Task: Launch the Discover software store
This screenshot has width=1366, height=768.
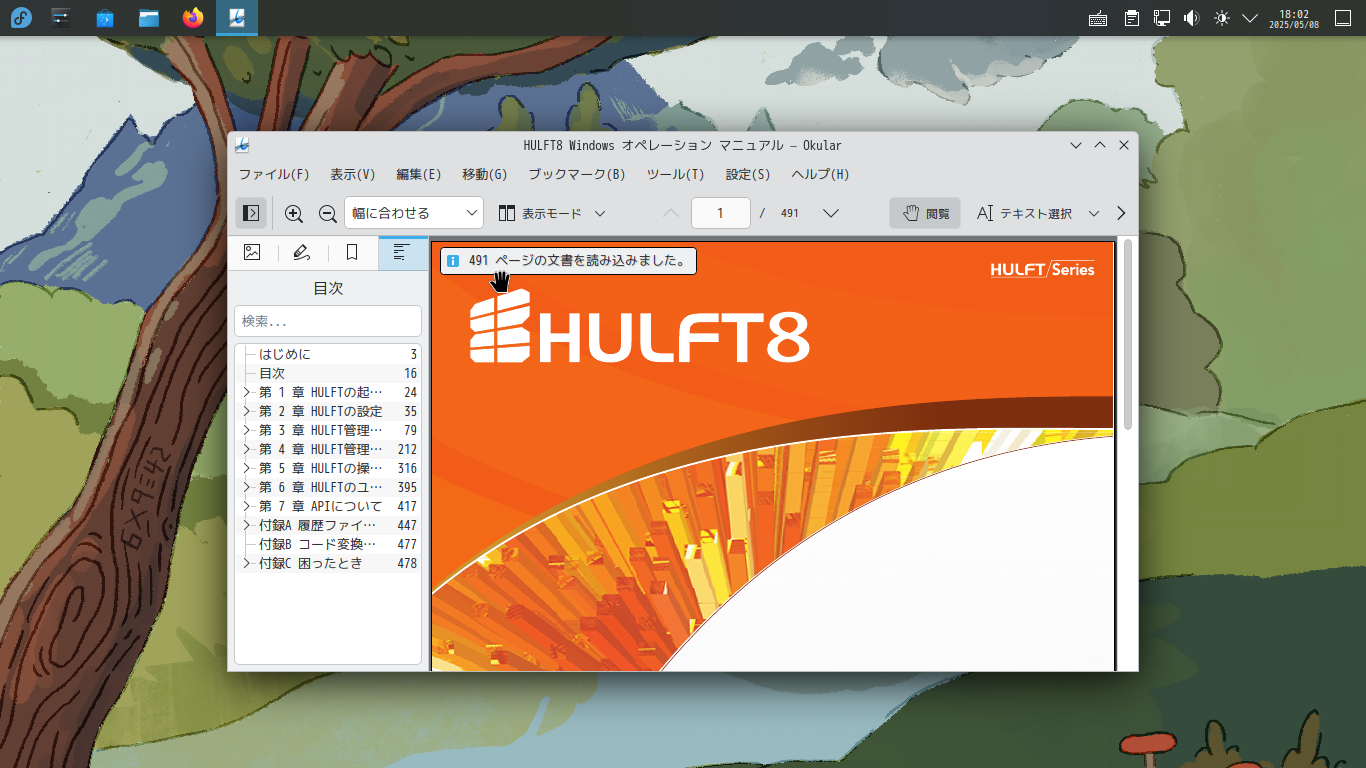Action: coord(105,17)
